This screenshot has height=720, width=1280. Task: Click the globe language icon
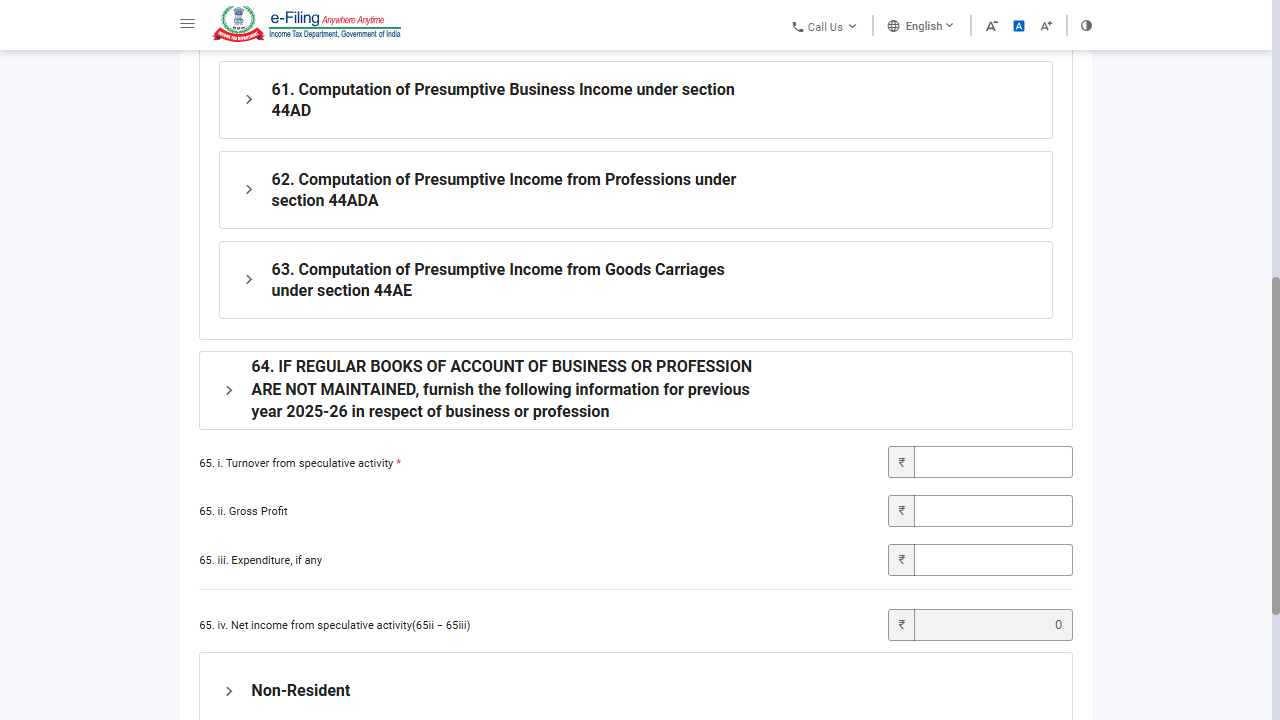click(x=893, y=26)
